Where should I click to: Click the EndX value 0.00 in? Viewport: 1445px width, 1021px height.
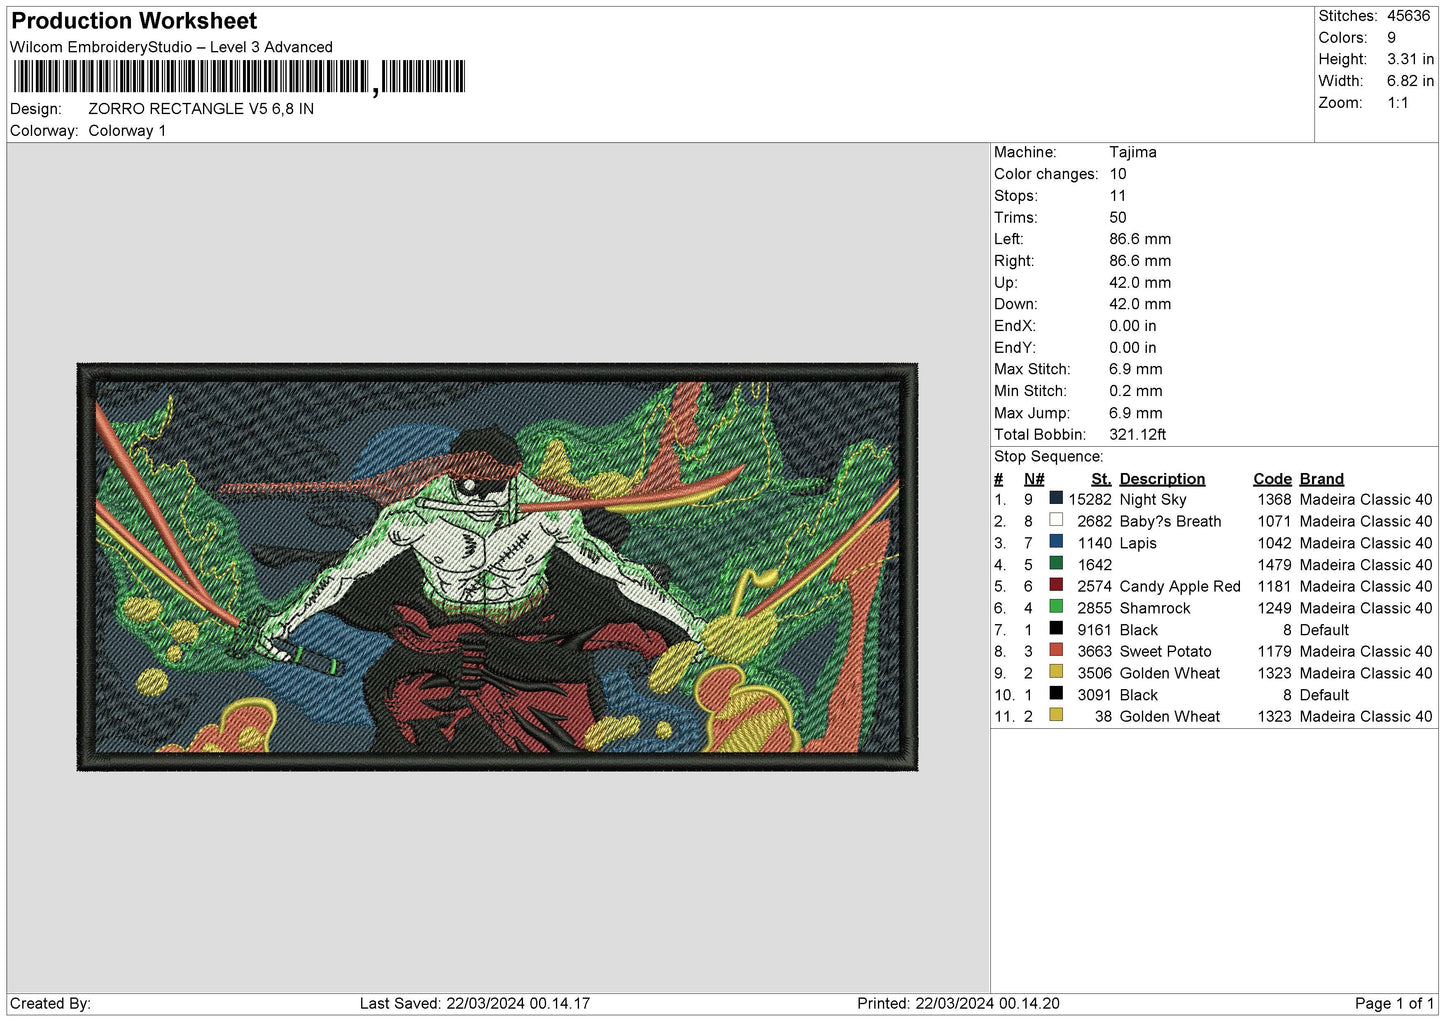1133,326
